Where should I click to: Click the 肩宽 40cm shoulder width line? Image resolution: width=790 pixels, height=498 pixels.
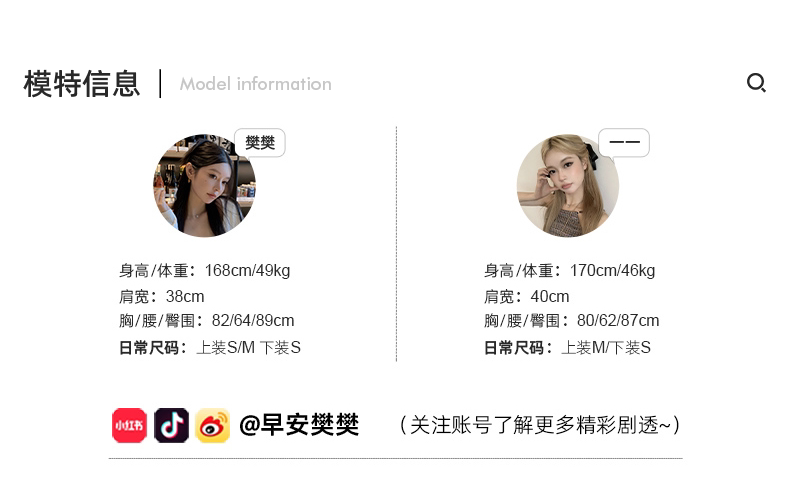(526, 296)
